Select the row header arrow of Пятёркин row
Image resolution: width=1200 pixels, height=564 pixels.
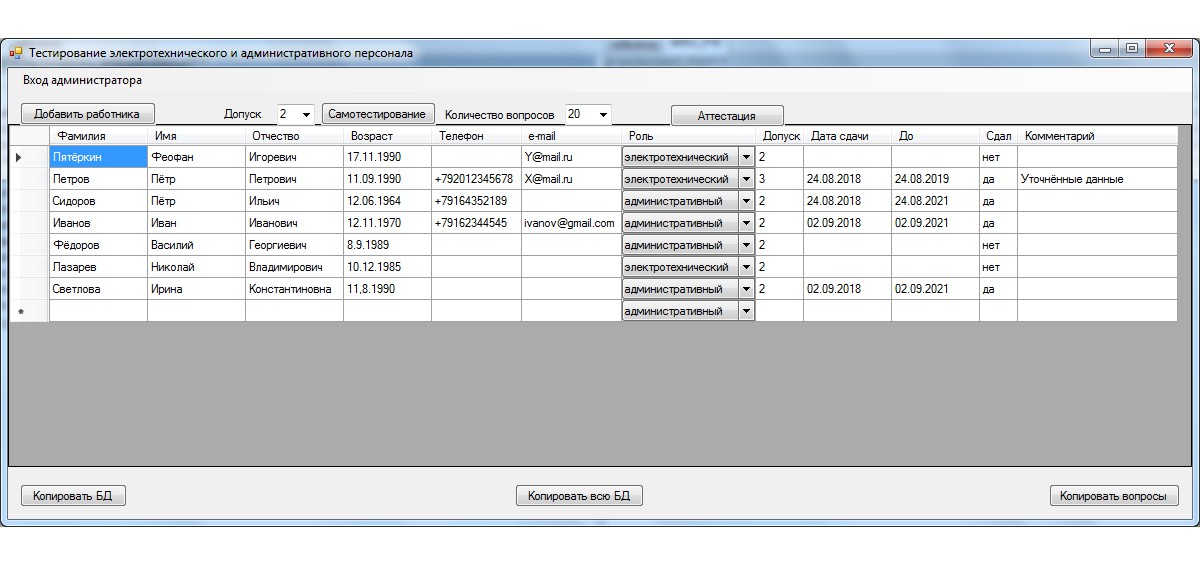29,157
